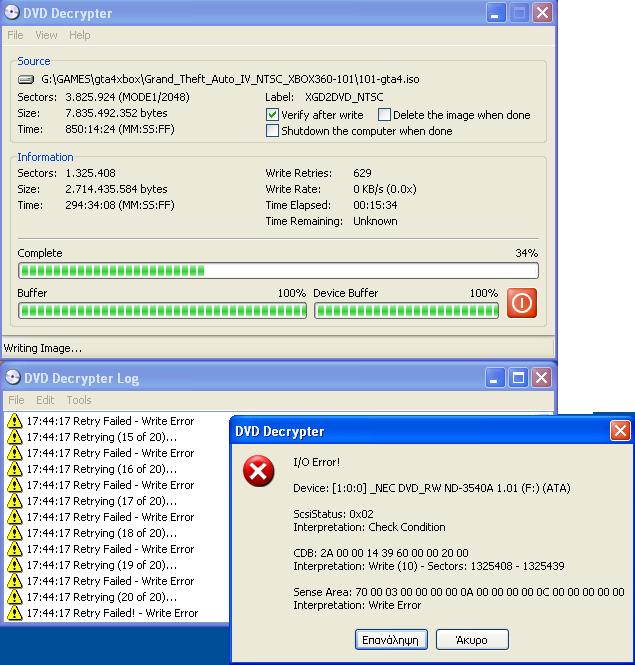Click information size '2.714.435.584 bytes'
Screen dimensions: 635x665
116,189
